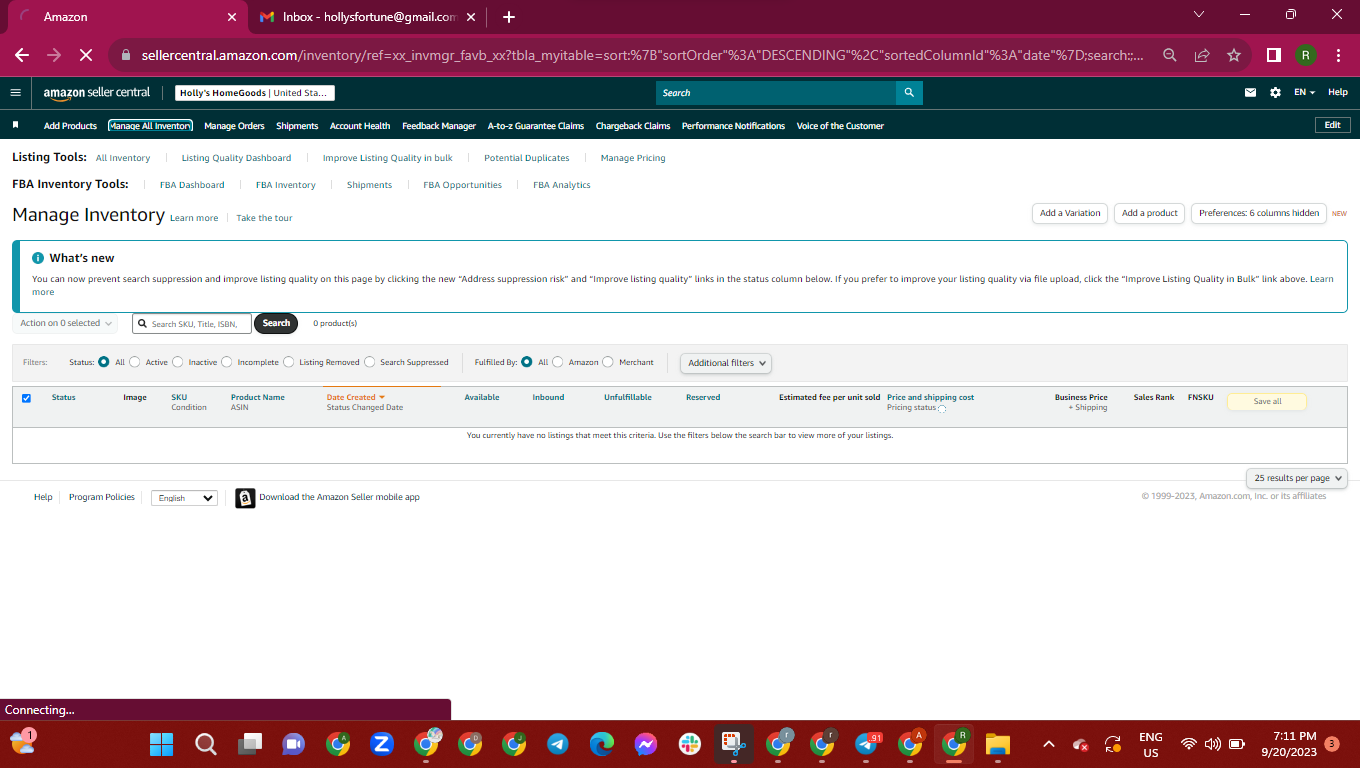The width and height of the screenshot is (1360, 768).
Task: Open Messenger from the taskbar
Action: point(646,744)
